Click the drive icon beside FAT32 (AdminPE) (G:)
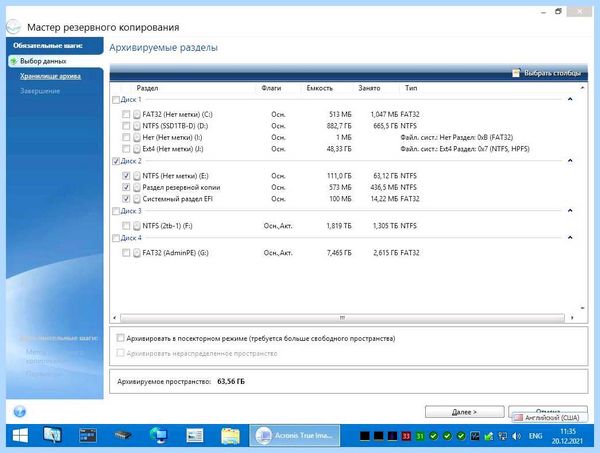 coord(137,253)
